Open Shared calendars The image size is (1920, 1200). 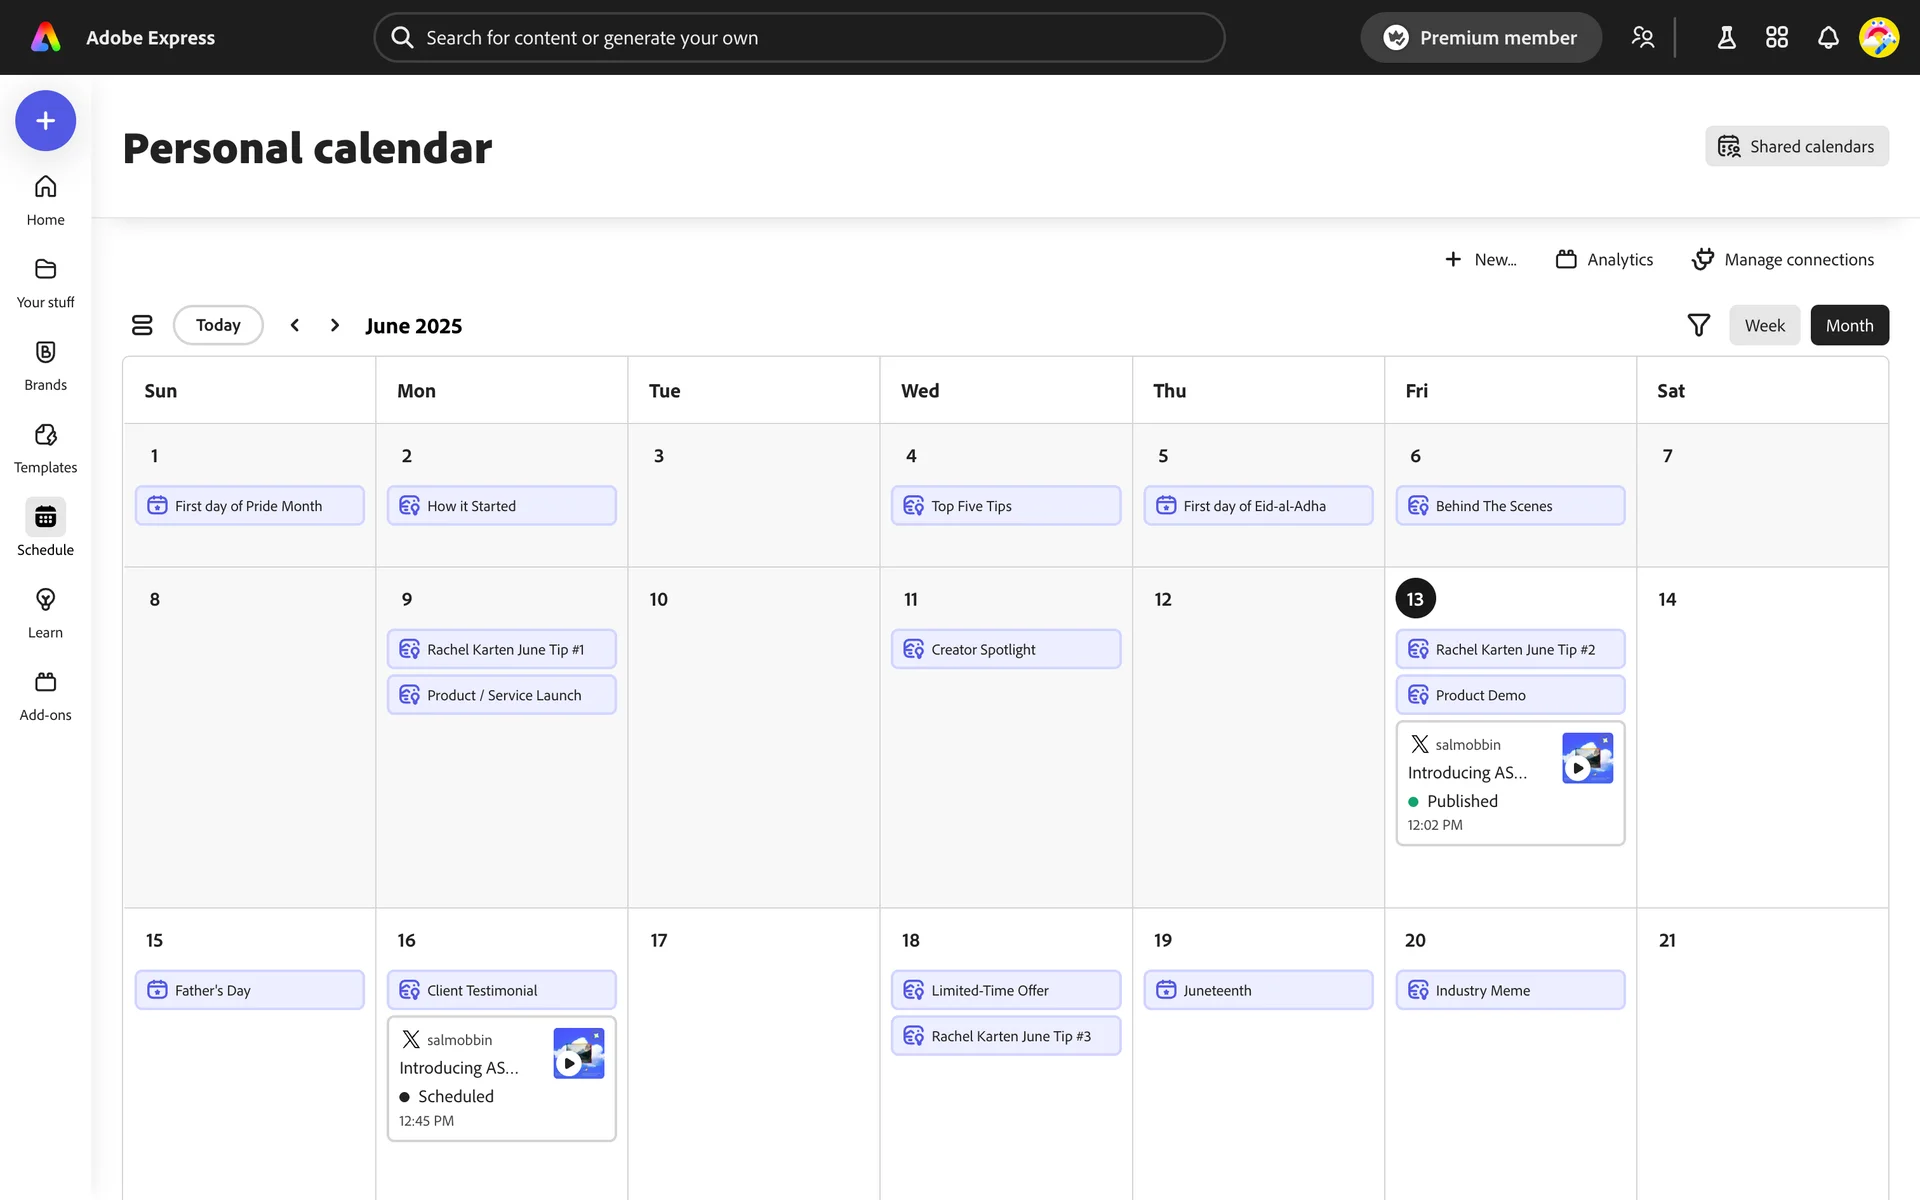pos(1796,146)
